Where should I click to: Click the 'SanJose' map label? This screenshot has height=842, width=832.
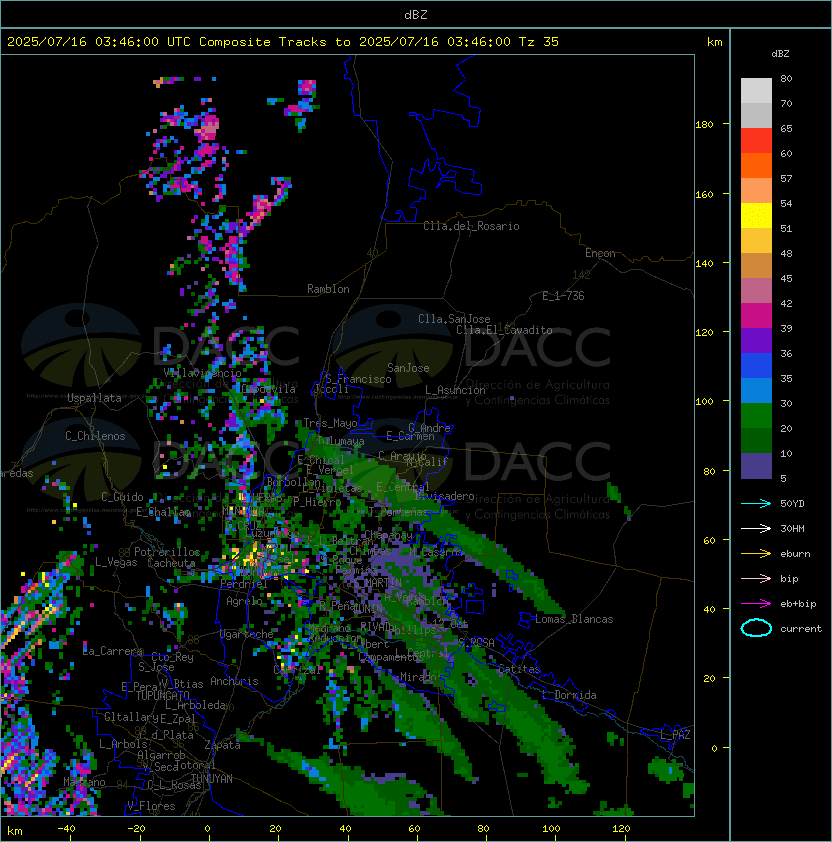(408, 368)
